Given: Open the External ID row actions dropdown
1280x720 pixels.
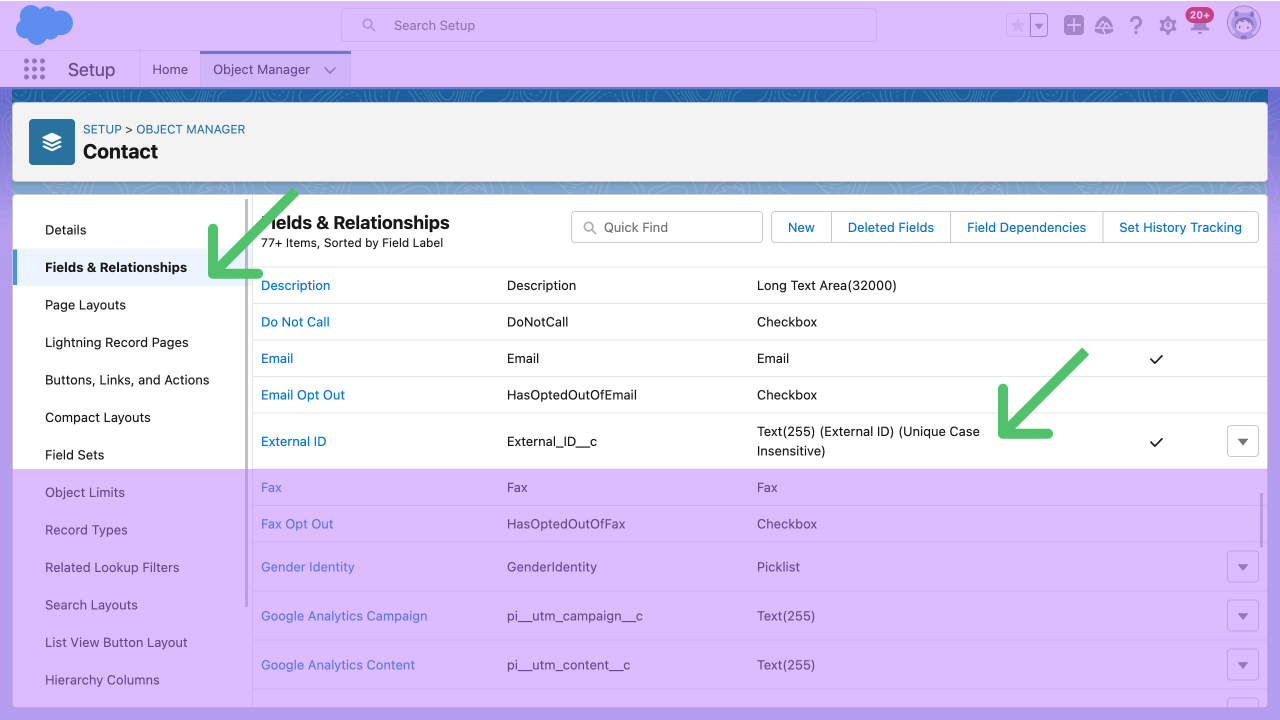Looking at the screenshot, I should pos(1242,441).
